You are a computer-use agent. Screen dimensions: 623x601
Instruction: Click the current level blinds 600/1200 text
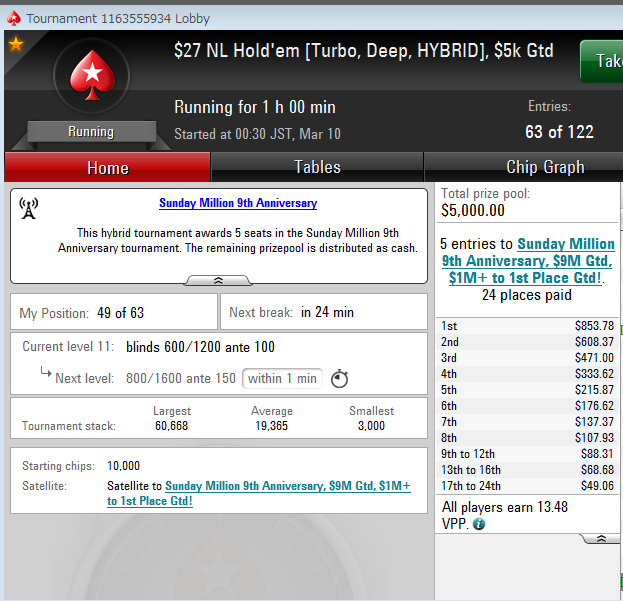point(200,347)
